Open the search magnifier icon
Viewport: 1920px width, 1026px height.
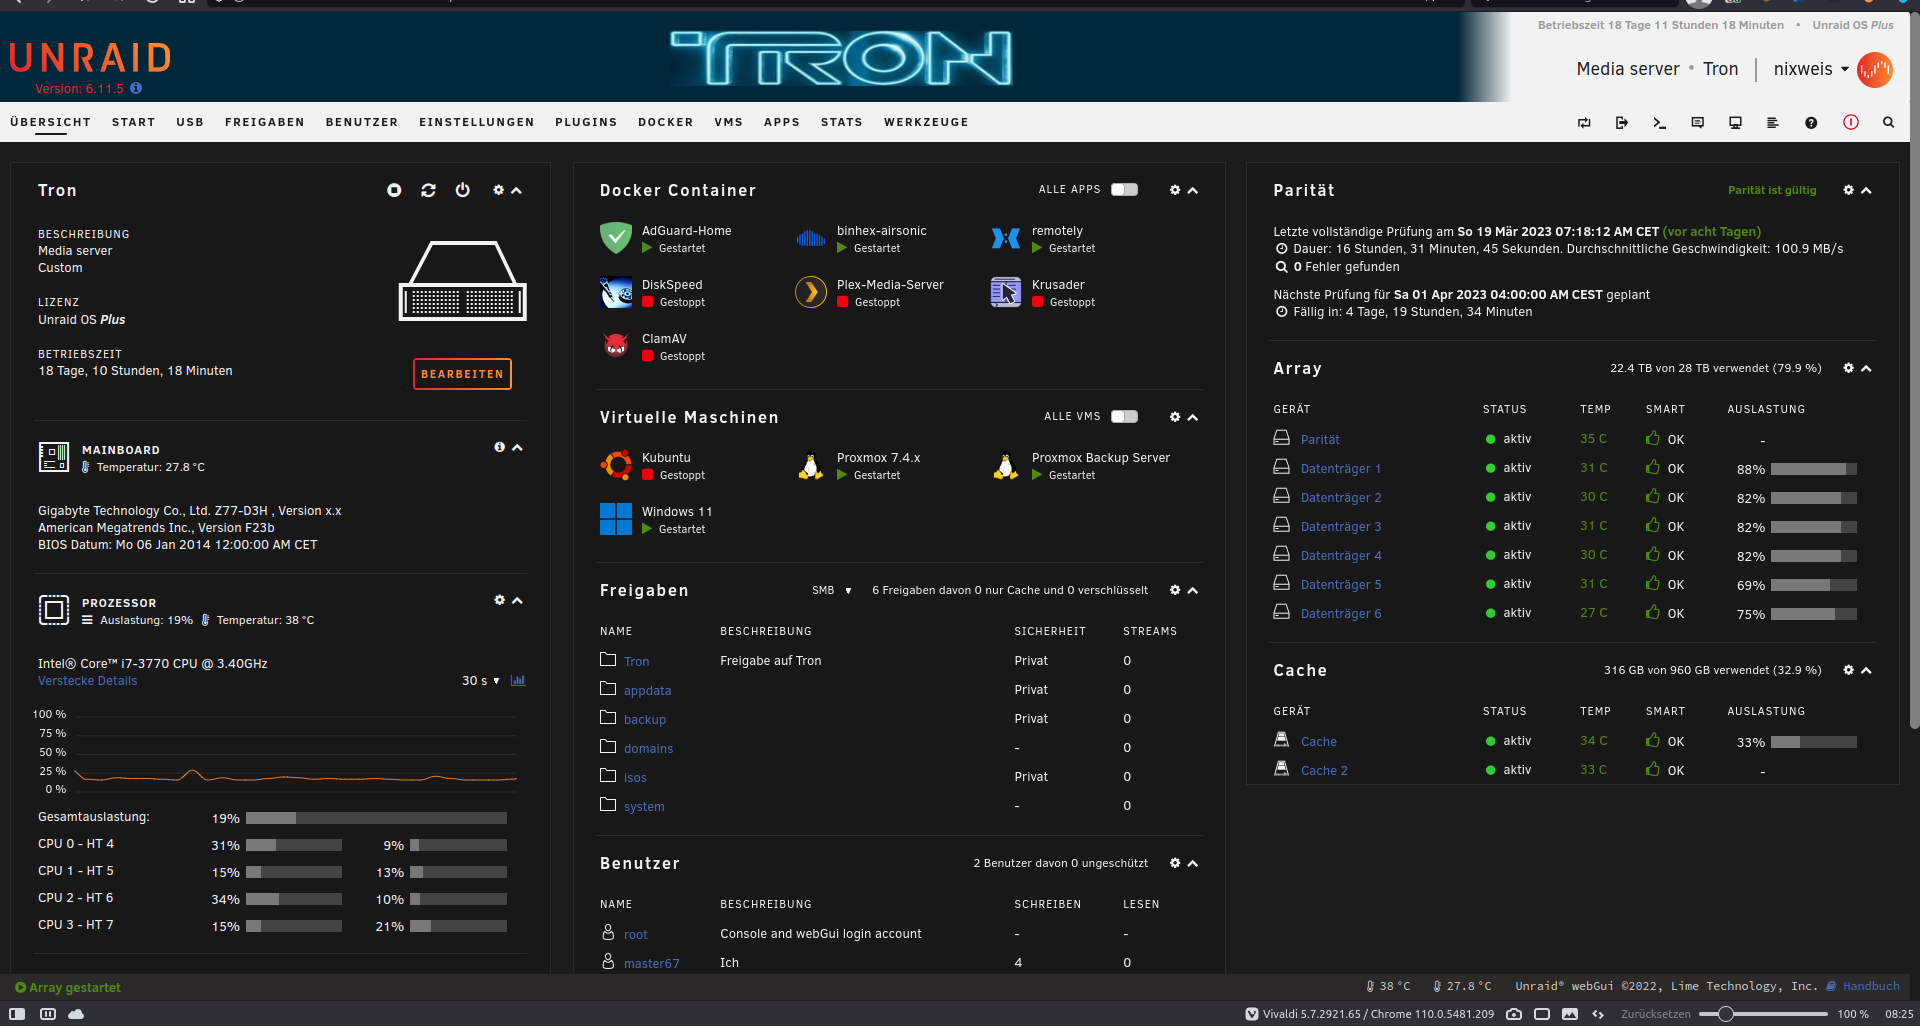(x=1888, y=122)
